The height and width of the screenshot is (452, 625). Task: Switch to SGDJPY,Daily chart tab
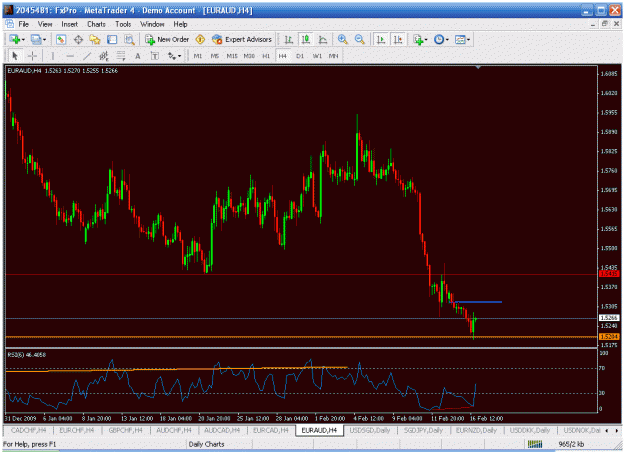point(423,430)
